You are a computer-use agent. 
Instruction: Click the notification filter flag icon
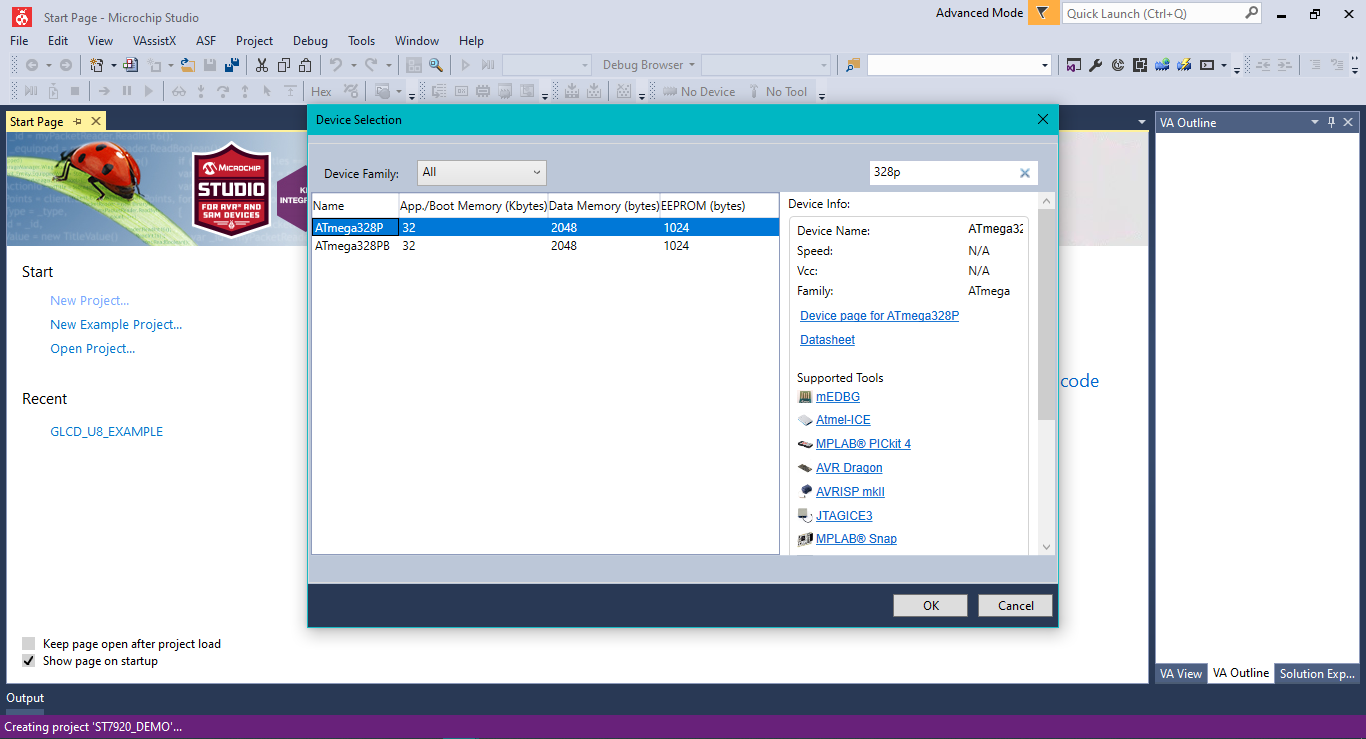(x=1043, y=13)
